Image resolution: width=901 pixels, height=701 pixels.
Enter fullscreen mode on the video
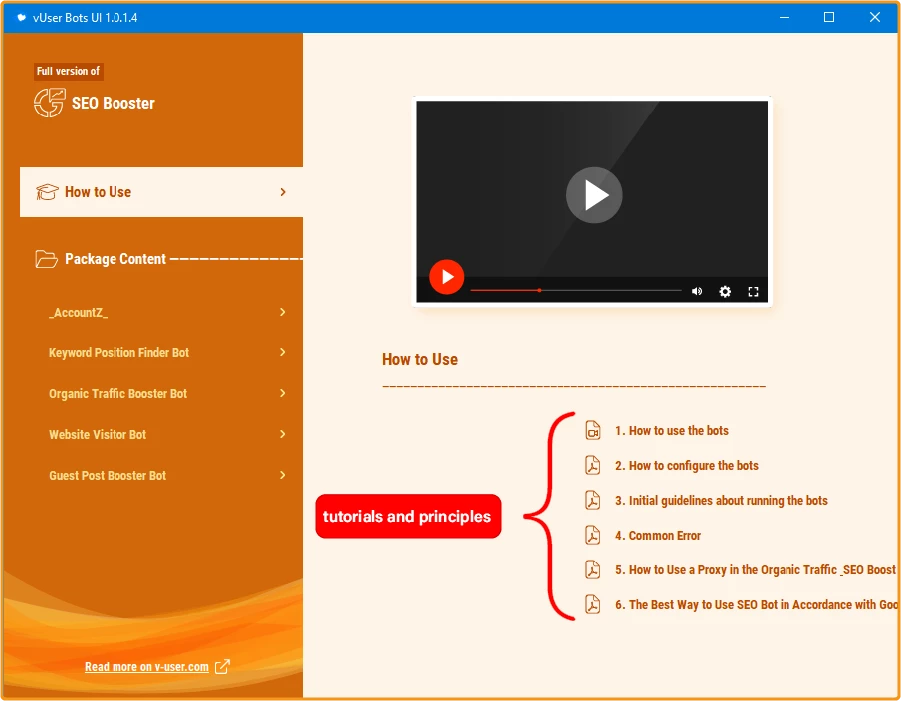753,292
